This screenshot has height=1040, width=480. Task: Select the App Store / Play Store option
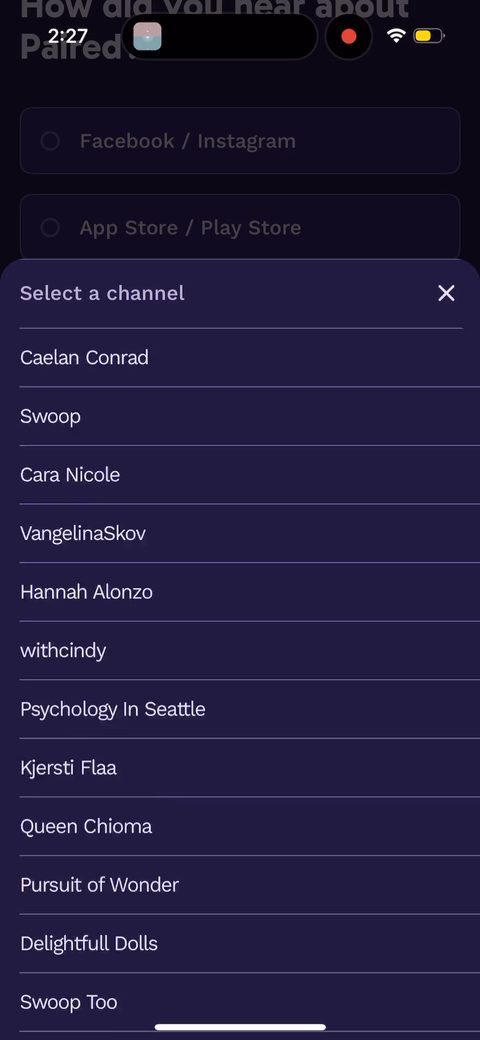coord(240,228)
